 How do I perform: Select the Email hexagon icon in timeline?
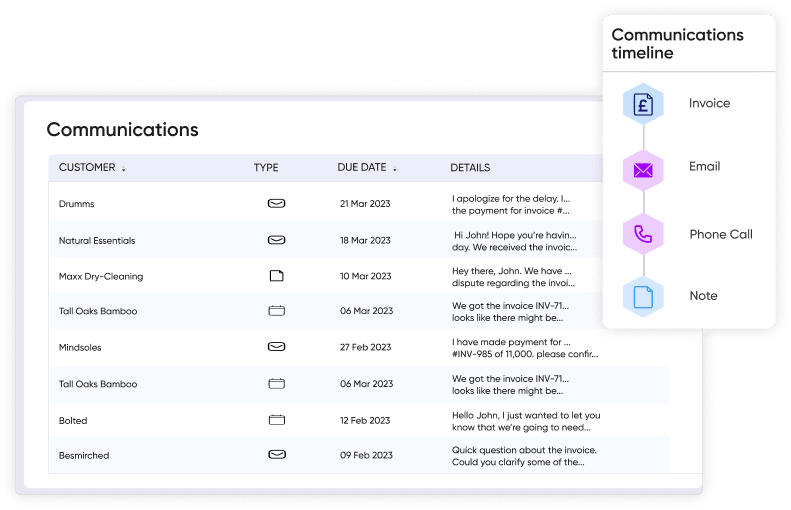click(643, 169)
